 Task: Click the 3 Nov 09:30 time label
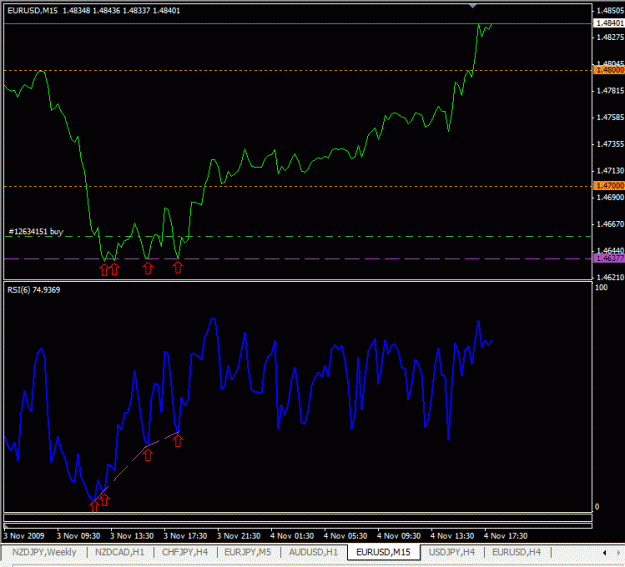(x=78, y=536)
